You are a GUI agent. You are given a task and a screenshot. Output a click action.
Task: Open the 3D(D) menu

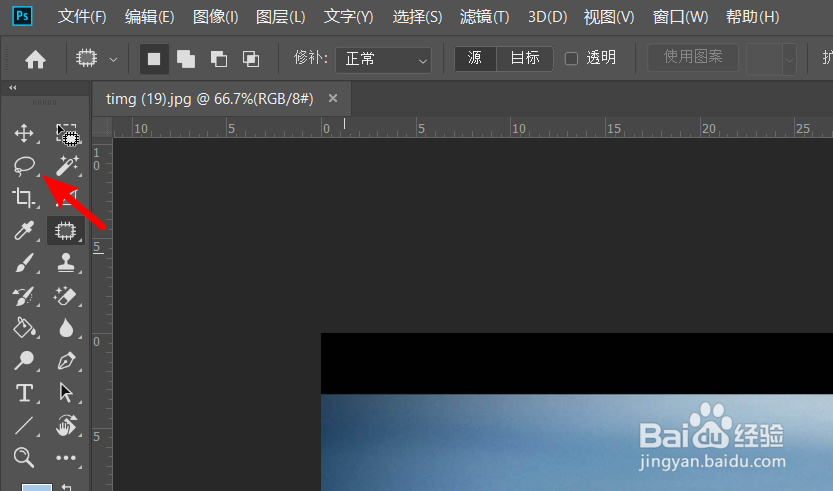[x=547, y=17]
